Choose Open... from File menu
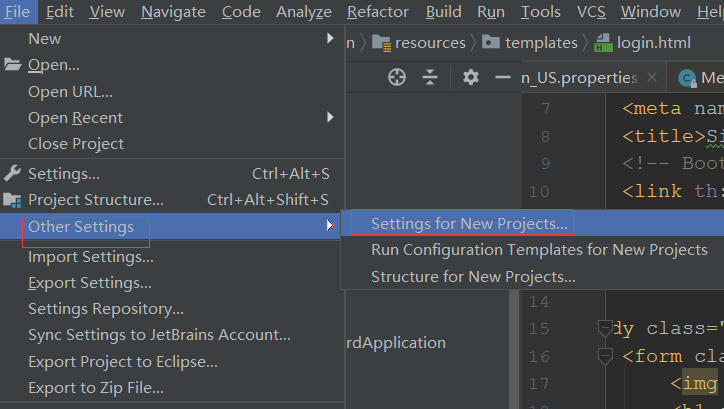Screen dimensions: 724x409 [172, 65]
